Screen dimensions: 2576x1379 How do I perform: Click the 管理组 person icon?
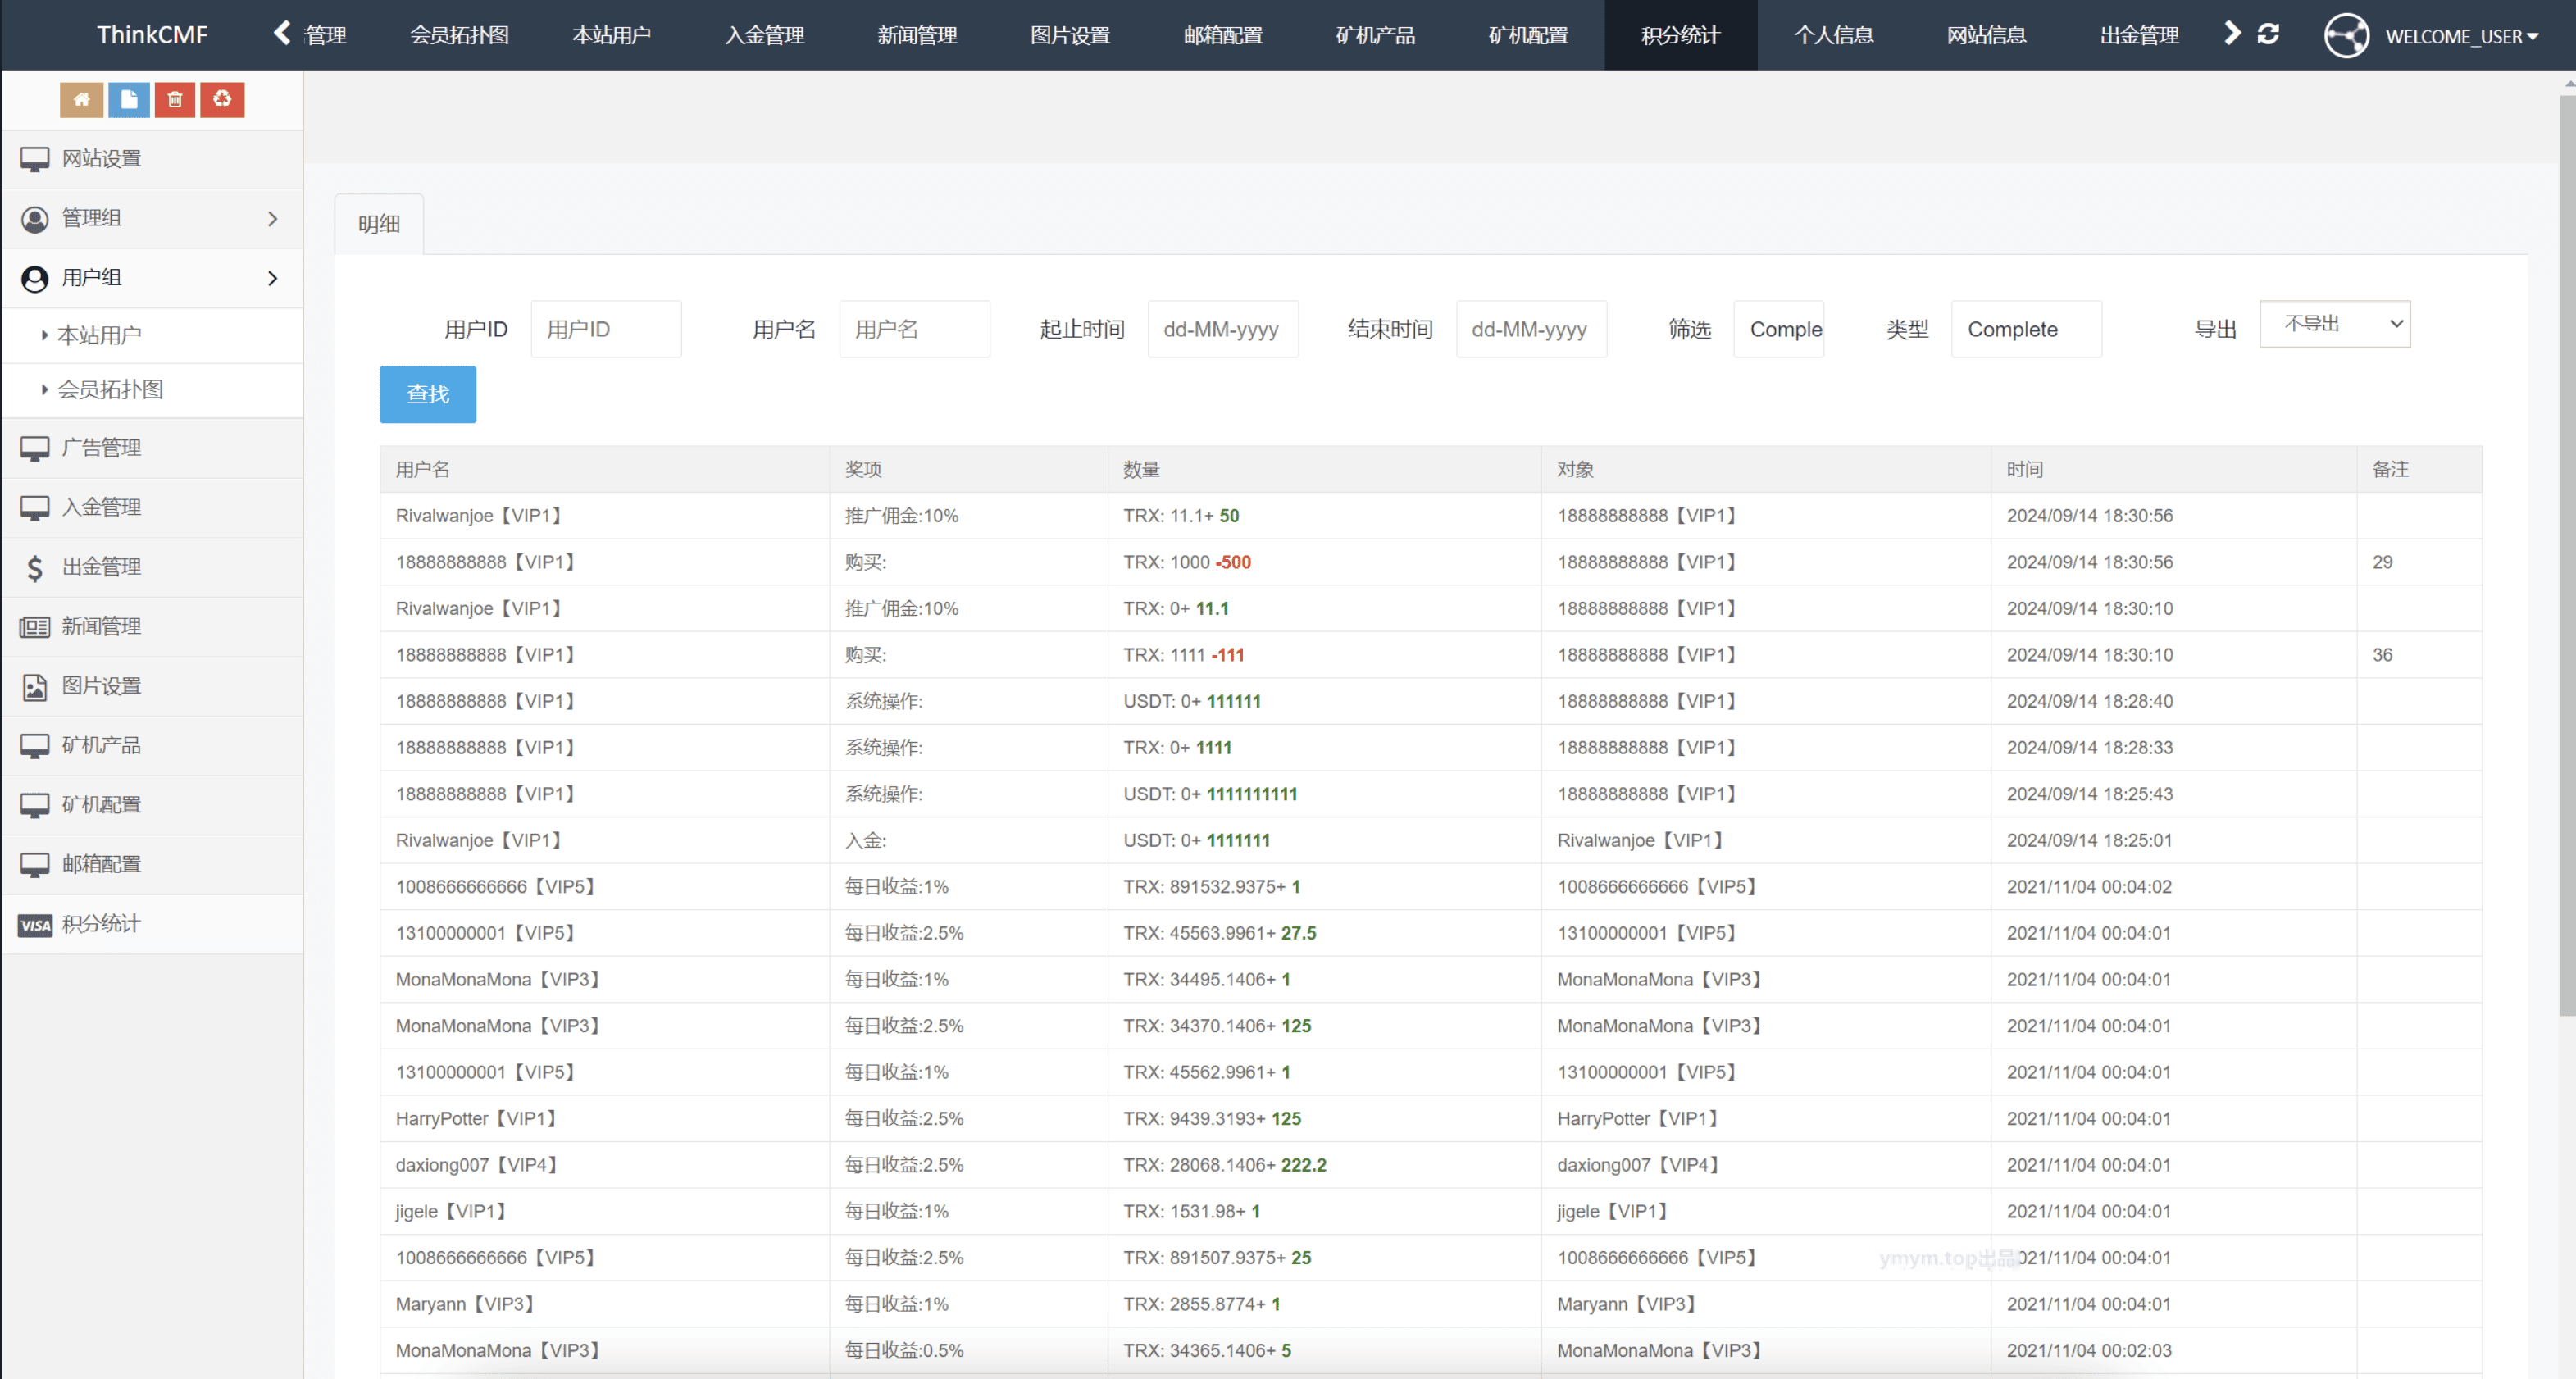coord(35,219)
